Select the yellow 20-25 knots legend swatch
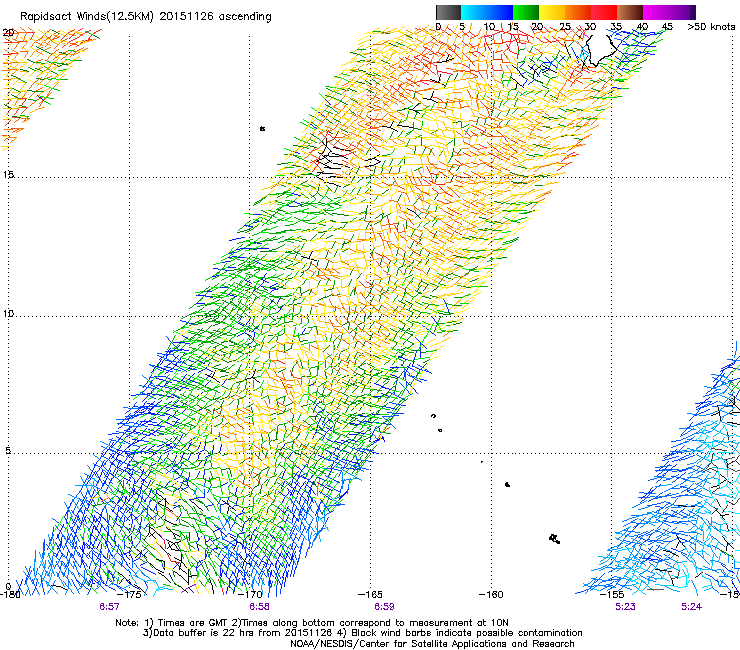Image resolution: width=740 pixels, height=650 pixels. pyautogui.click(x=552, y=12)
